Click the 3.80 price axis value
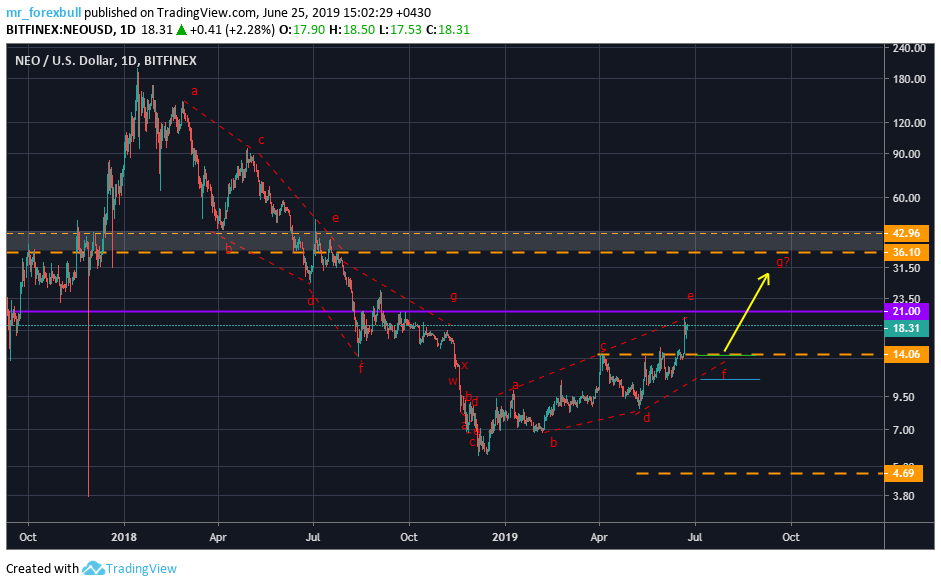The height and width of the screenshot is (586, 941). coord(904,497)
